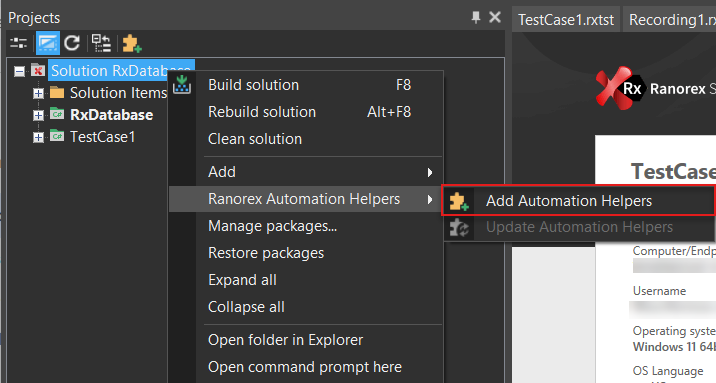Click the Projects panel title
Viewport: 716px width, 383px height.
coord(34,18)
